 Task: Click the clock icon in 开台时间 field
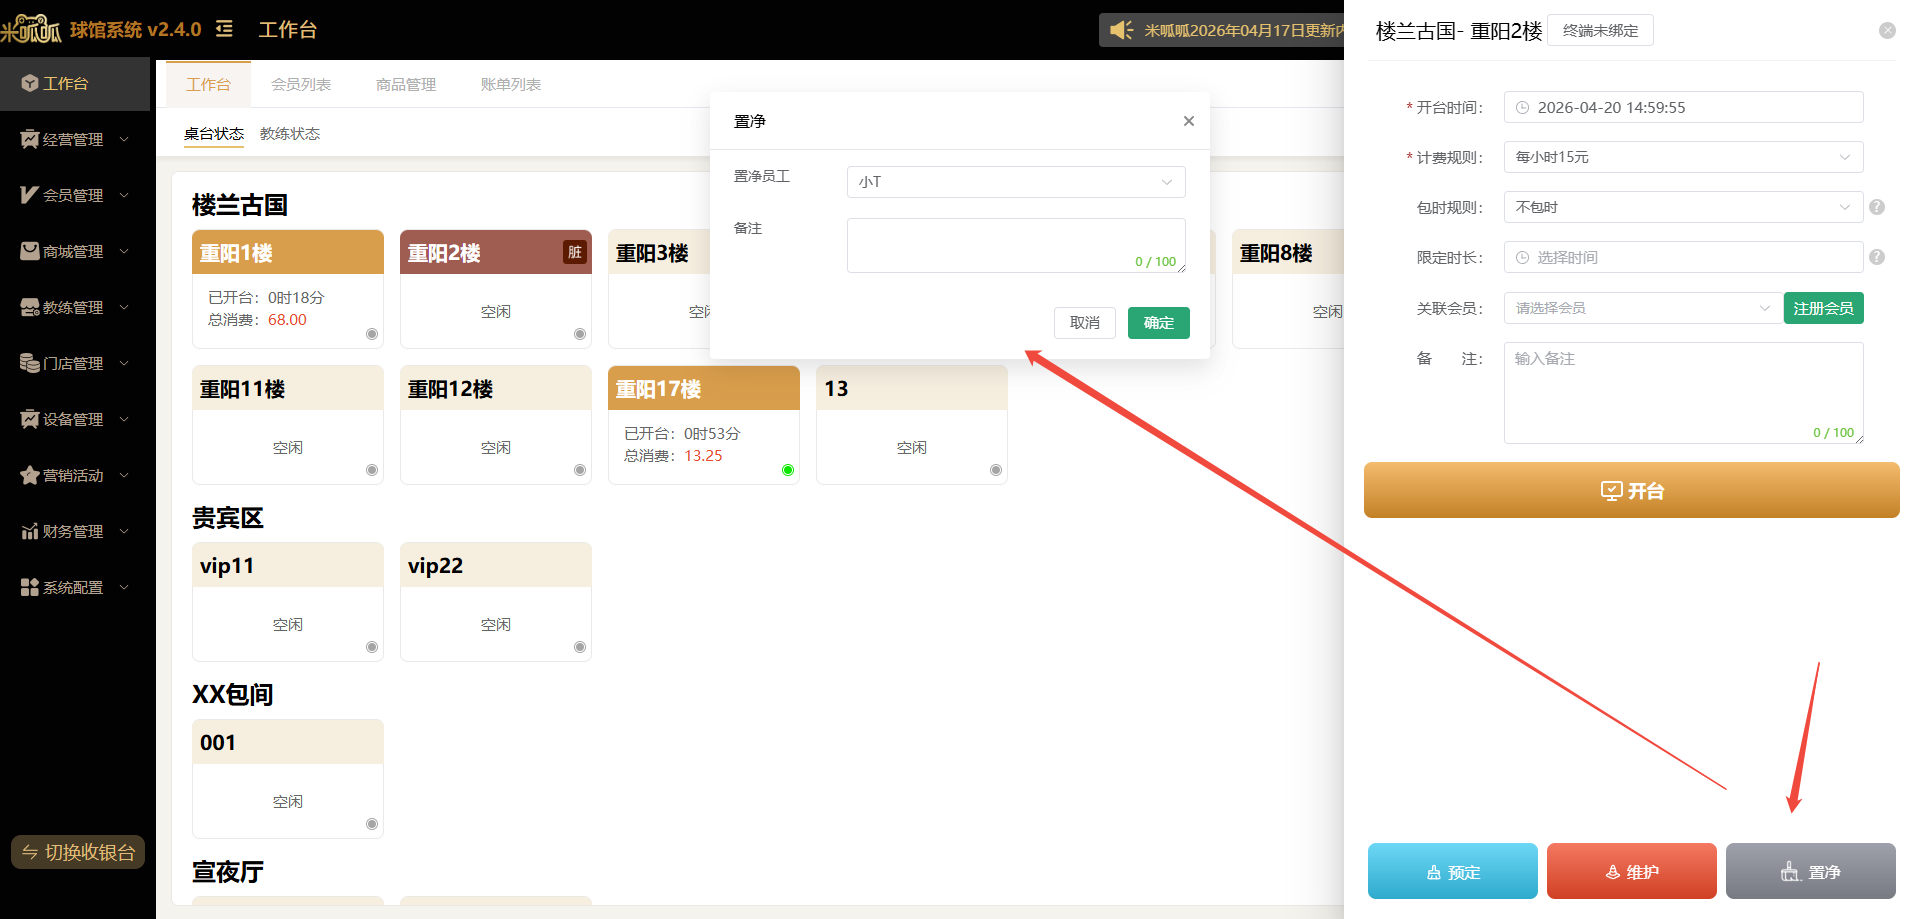(1522, 107)
